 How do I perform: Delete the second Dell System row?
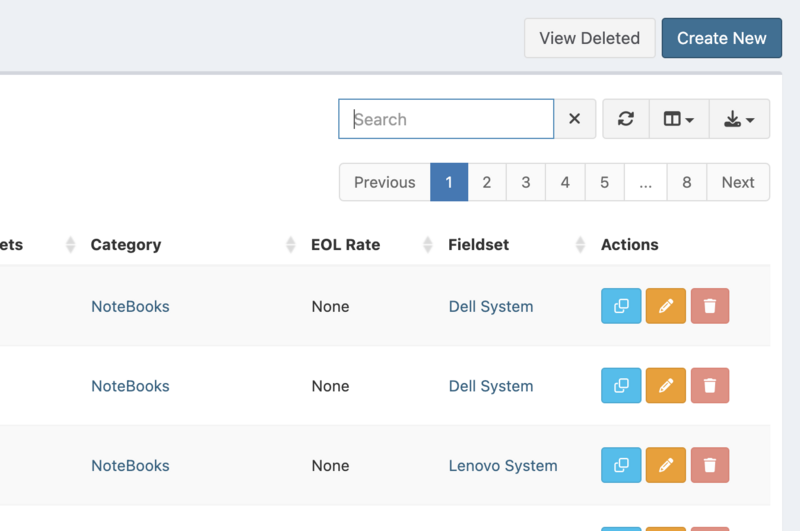pos(710,385)
